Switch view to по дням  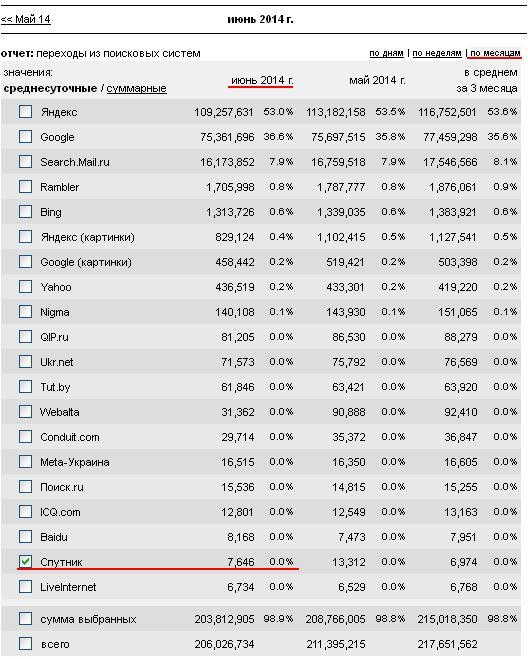386,53
